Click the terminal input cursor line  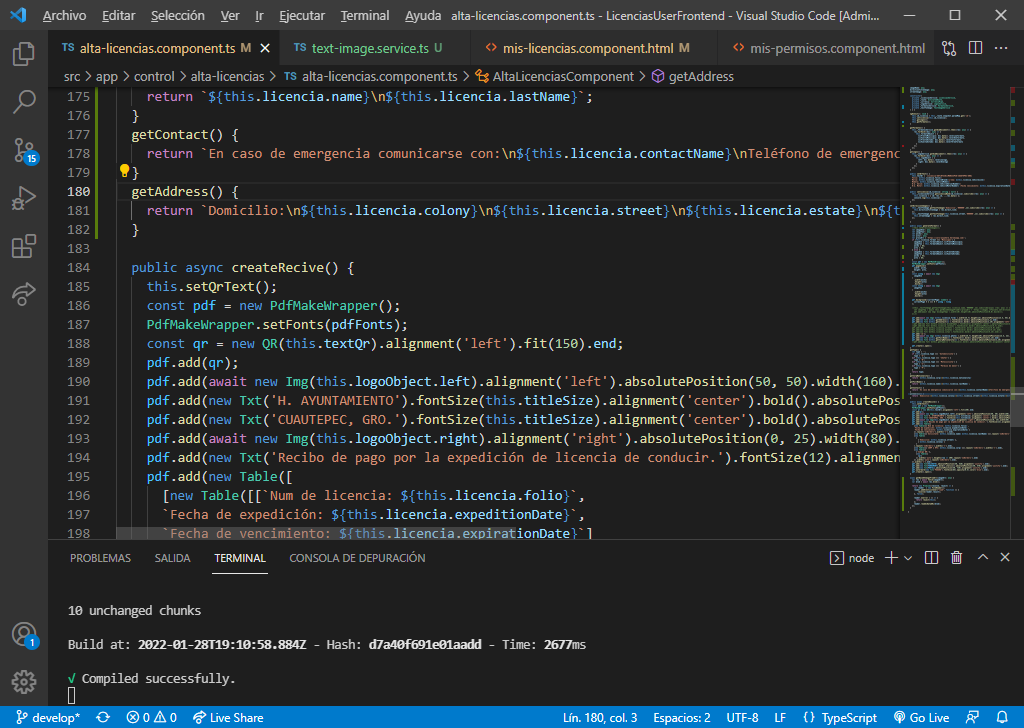(x=72, y=696)
